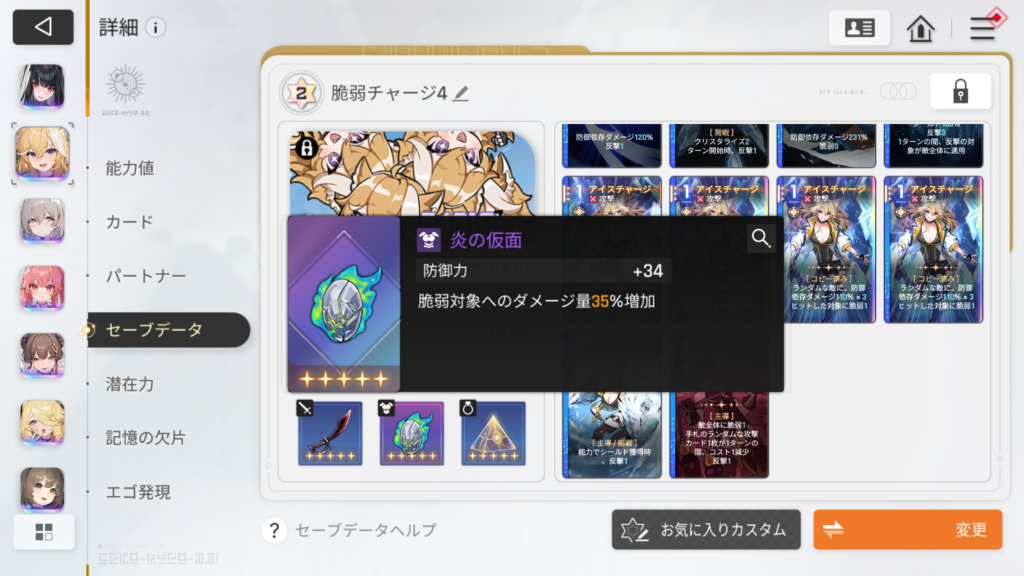Select the red-haired character portrait

[42, 288]
